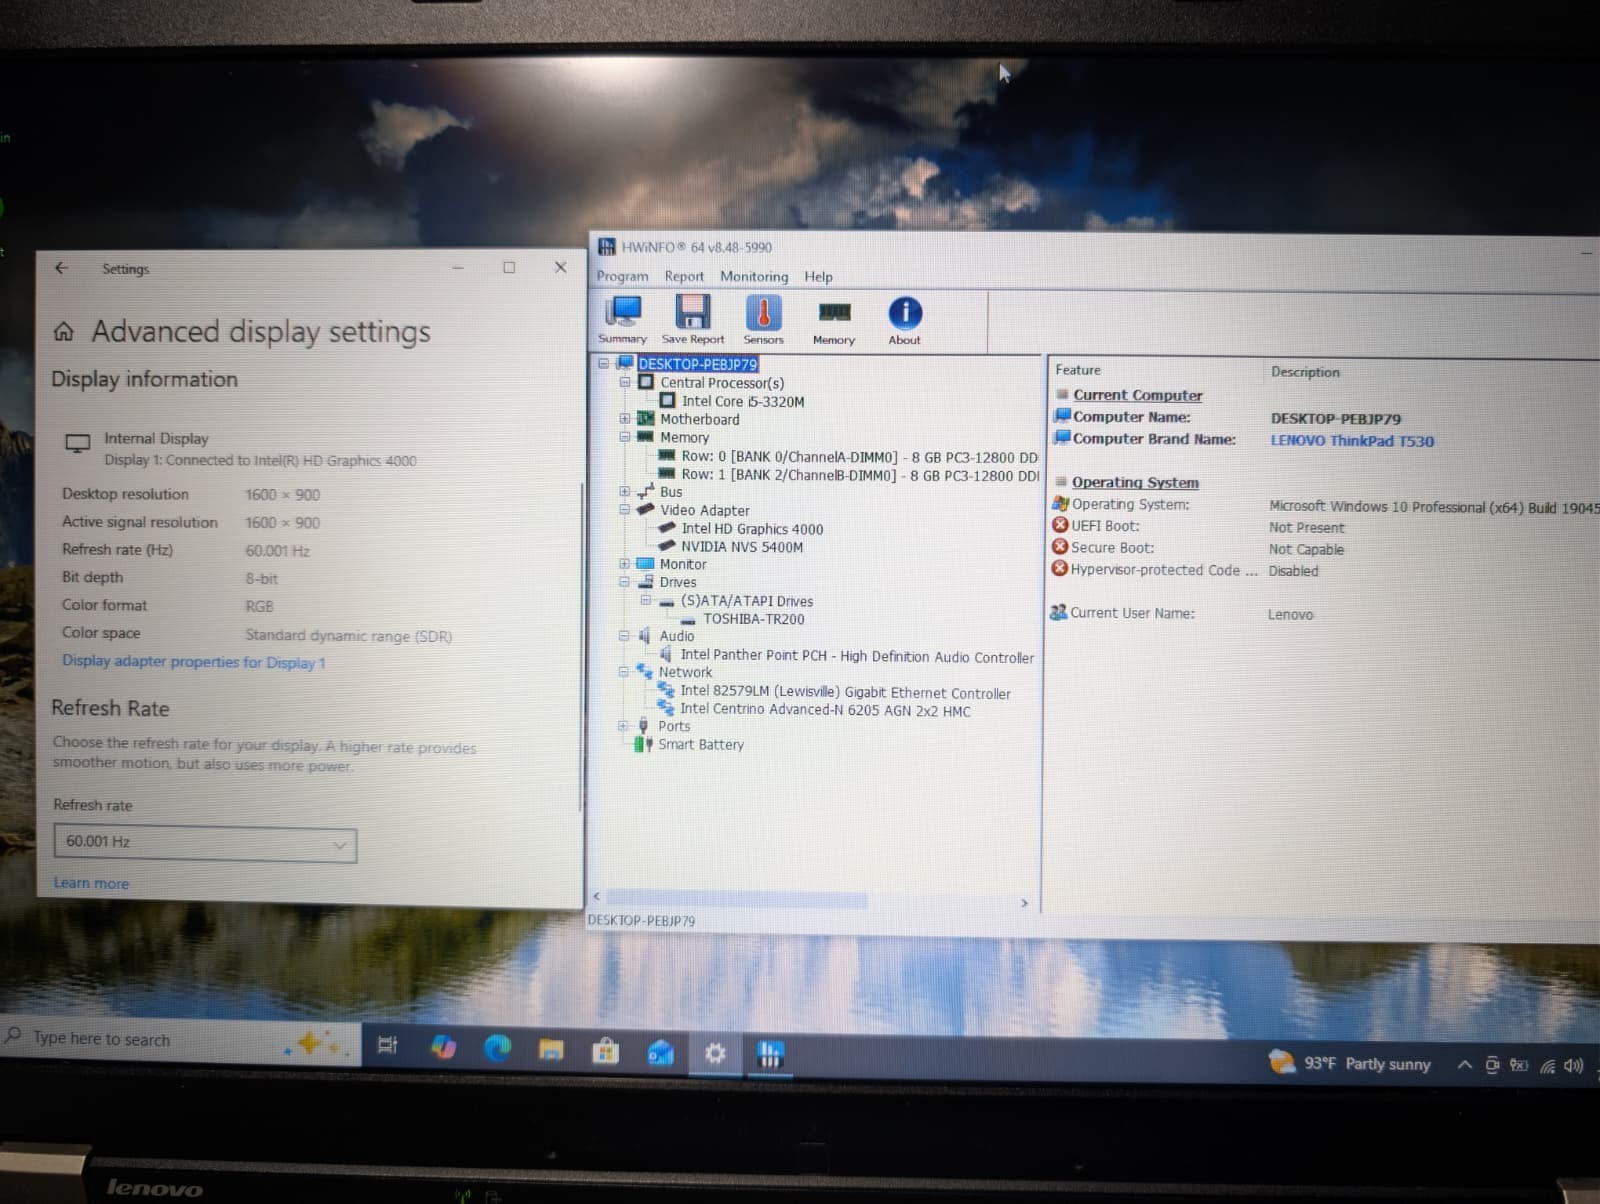Screen dimensions: 1600x1204
Task: Switch to Settings app on taskbar
Action: [x=715, y=1053]
